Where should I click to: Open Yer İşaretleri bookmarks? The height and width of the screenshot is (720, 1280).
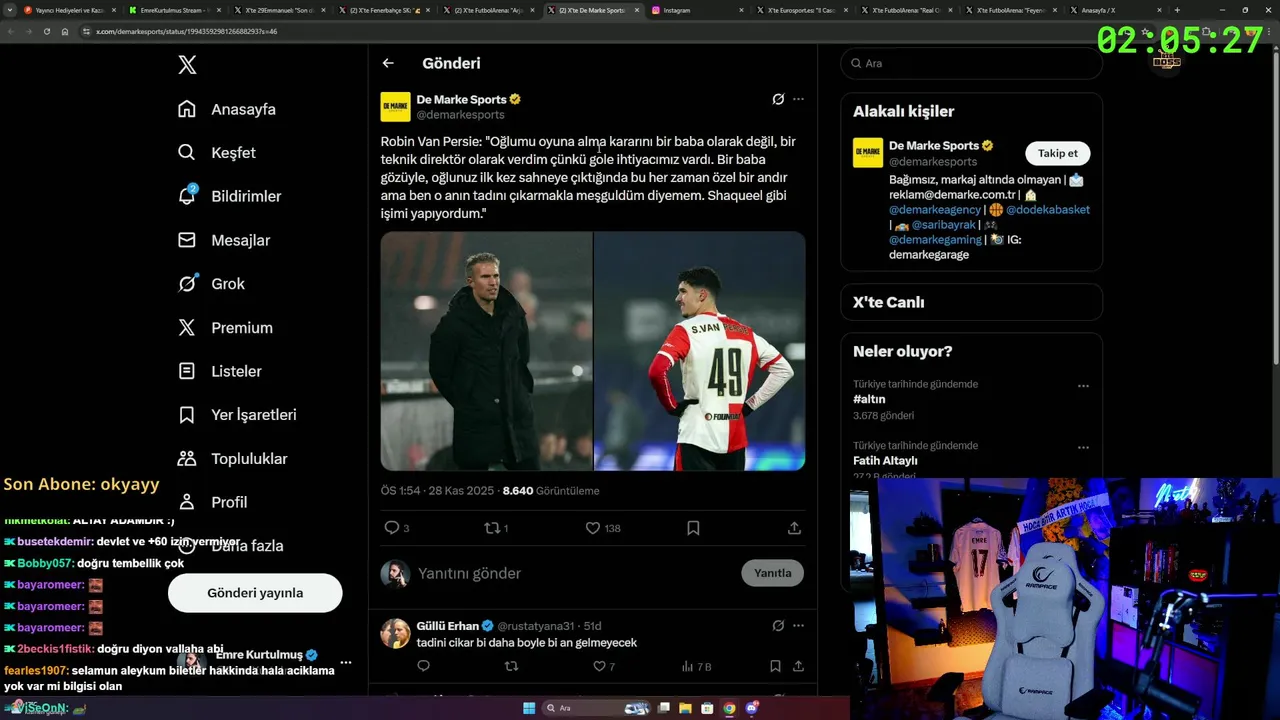click(237, 415)
